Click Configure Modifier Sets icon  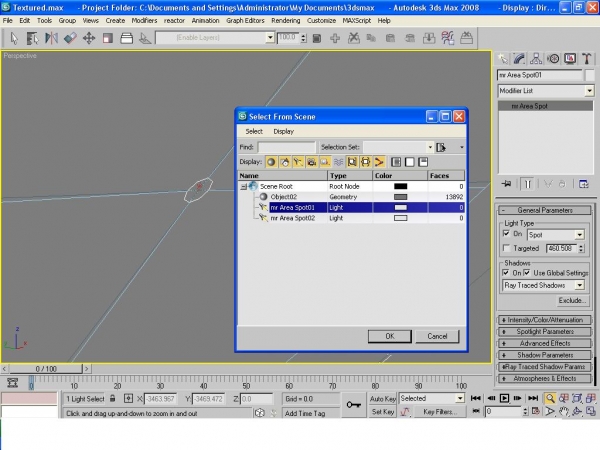tap(584, 184)
